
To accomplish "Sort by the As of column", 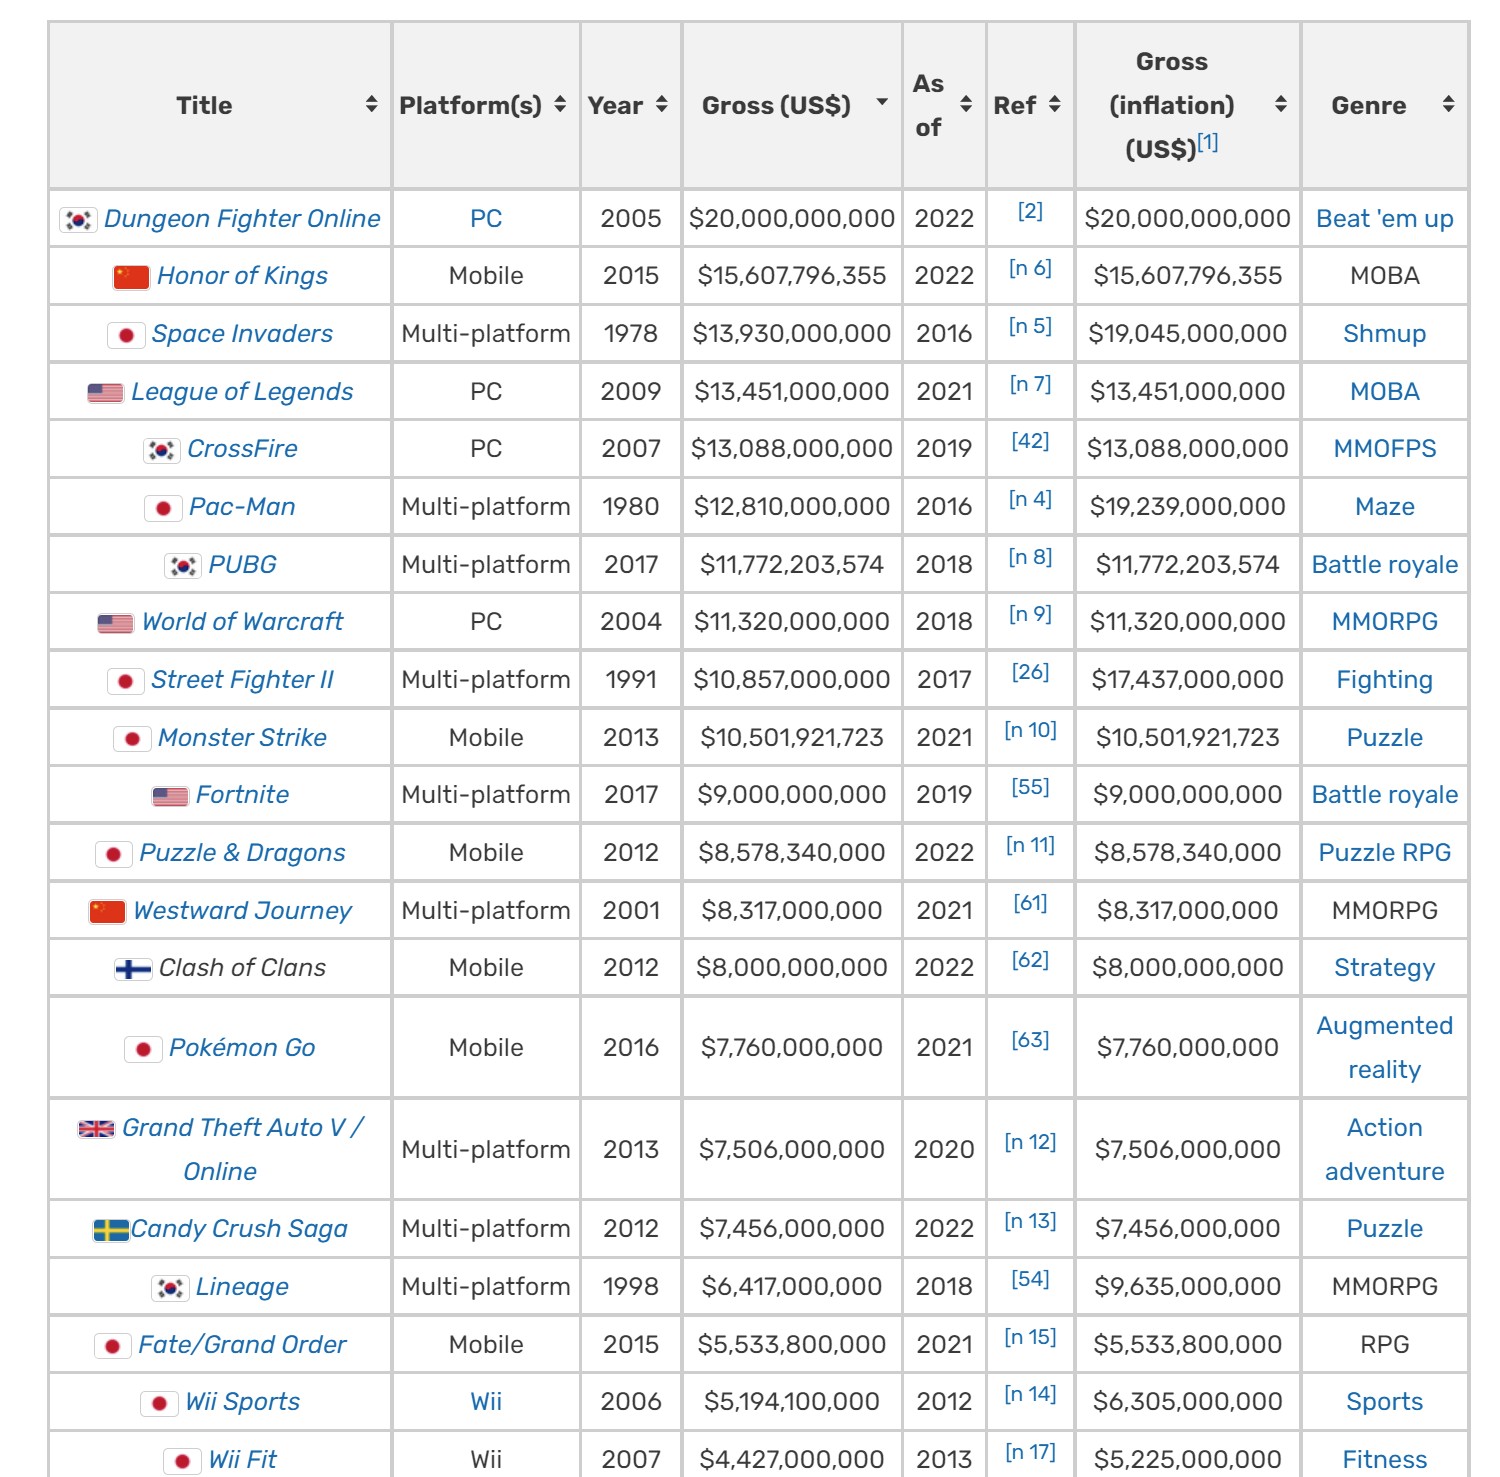I will click(x=965, y=105).
